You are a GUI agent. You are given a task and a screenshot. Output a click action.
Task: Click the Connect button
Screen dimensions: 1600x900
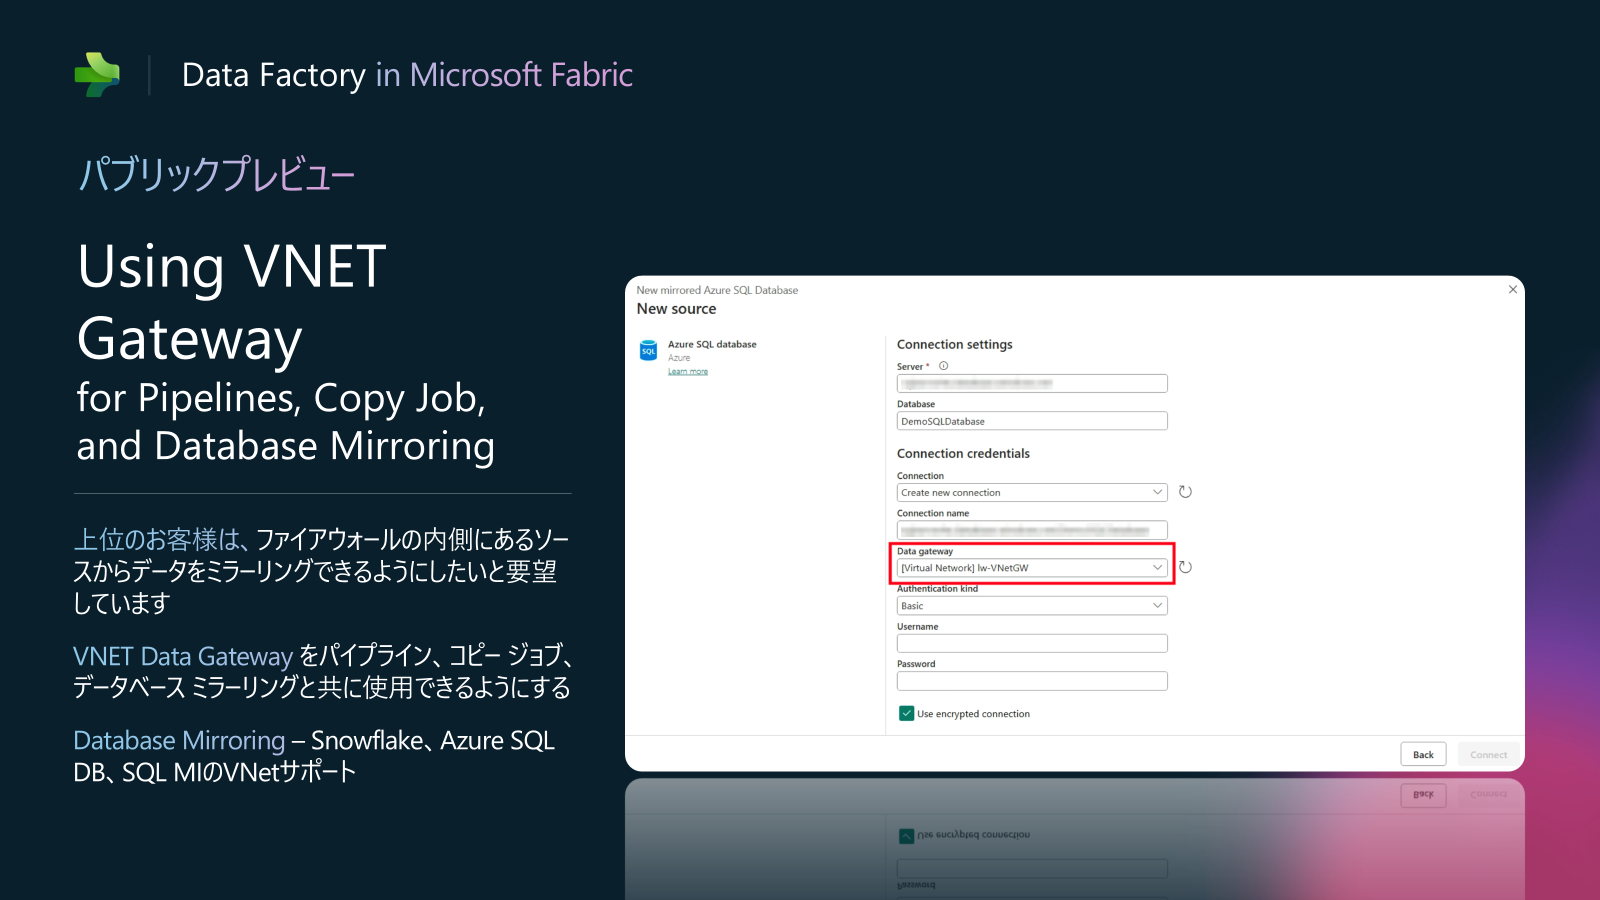1488,755
